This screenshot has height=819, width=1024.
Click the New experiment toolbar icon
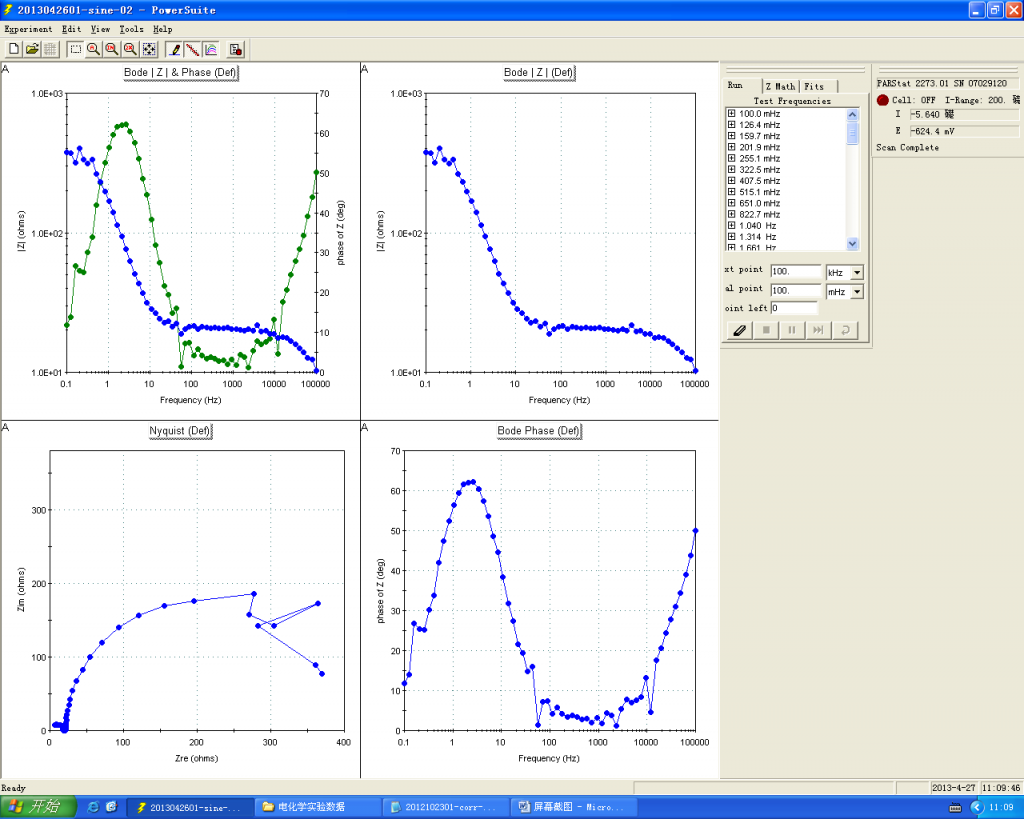14,49
